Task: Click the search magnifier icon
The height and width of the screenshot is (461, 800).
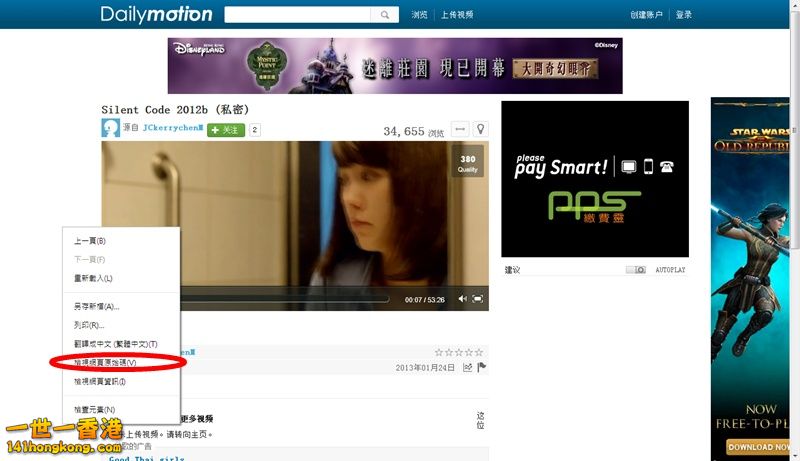Action: tap(385, 15)
